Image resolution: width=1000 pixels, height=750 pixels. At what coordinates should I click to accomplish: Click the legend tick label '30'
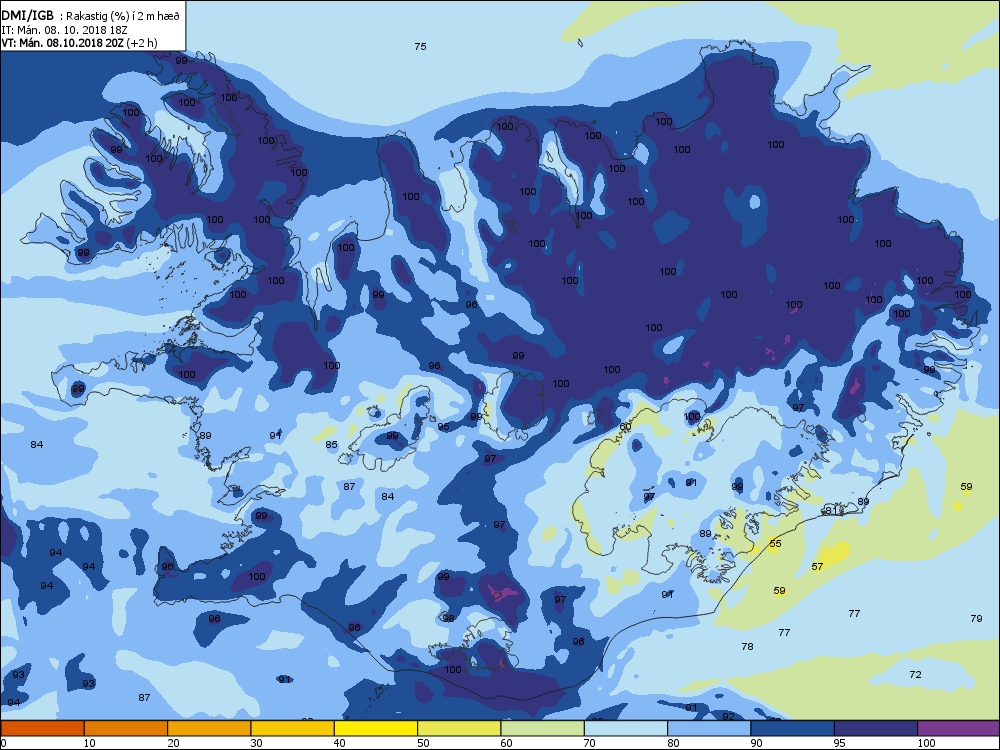[x=256, y=743]
